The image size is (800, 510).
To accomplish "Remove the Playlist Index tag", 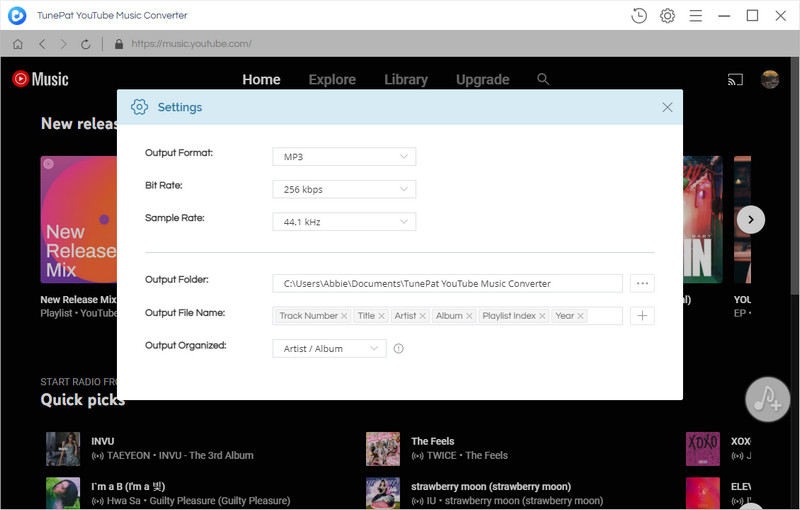I will coord(542,316).
